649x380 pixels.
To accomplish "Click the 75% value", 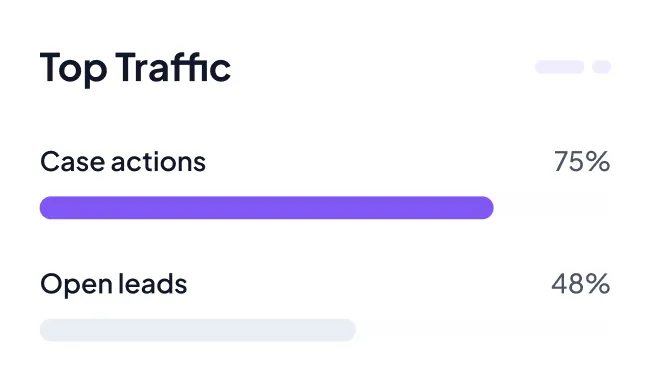I will coord(582,161).
